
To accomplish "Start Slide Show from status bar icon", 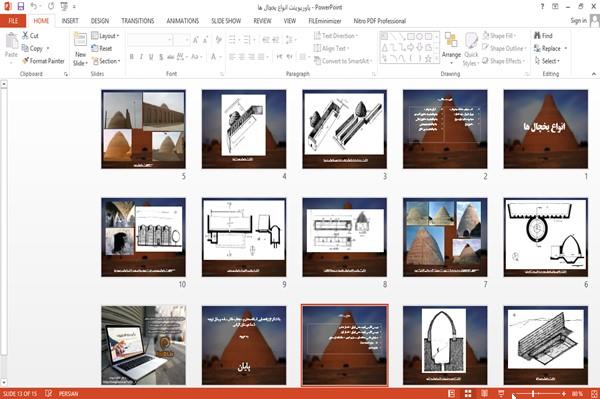I will [501, 394].
